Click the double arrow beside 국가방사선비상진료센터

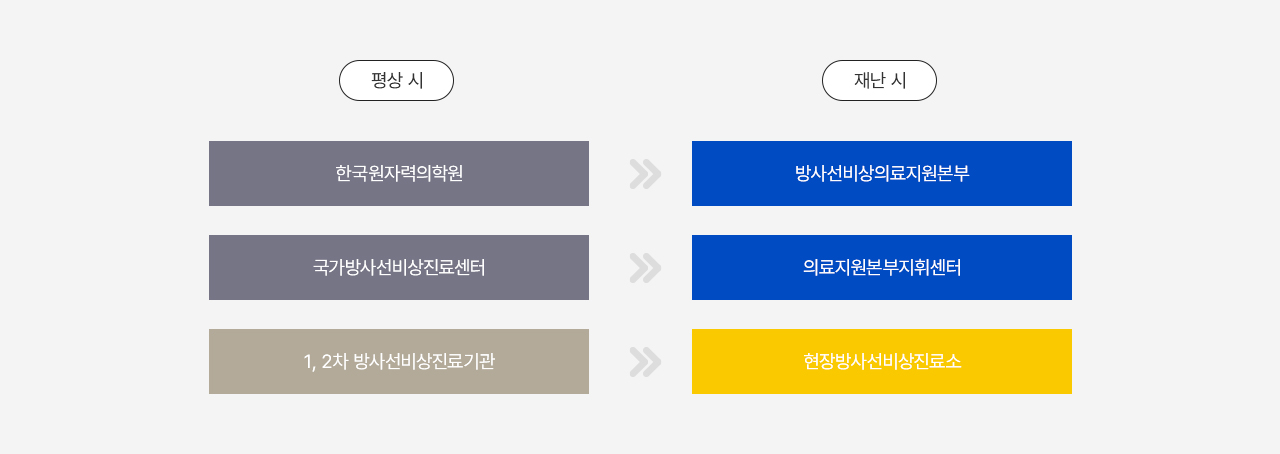coord(645,268)
